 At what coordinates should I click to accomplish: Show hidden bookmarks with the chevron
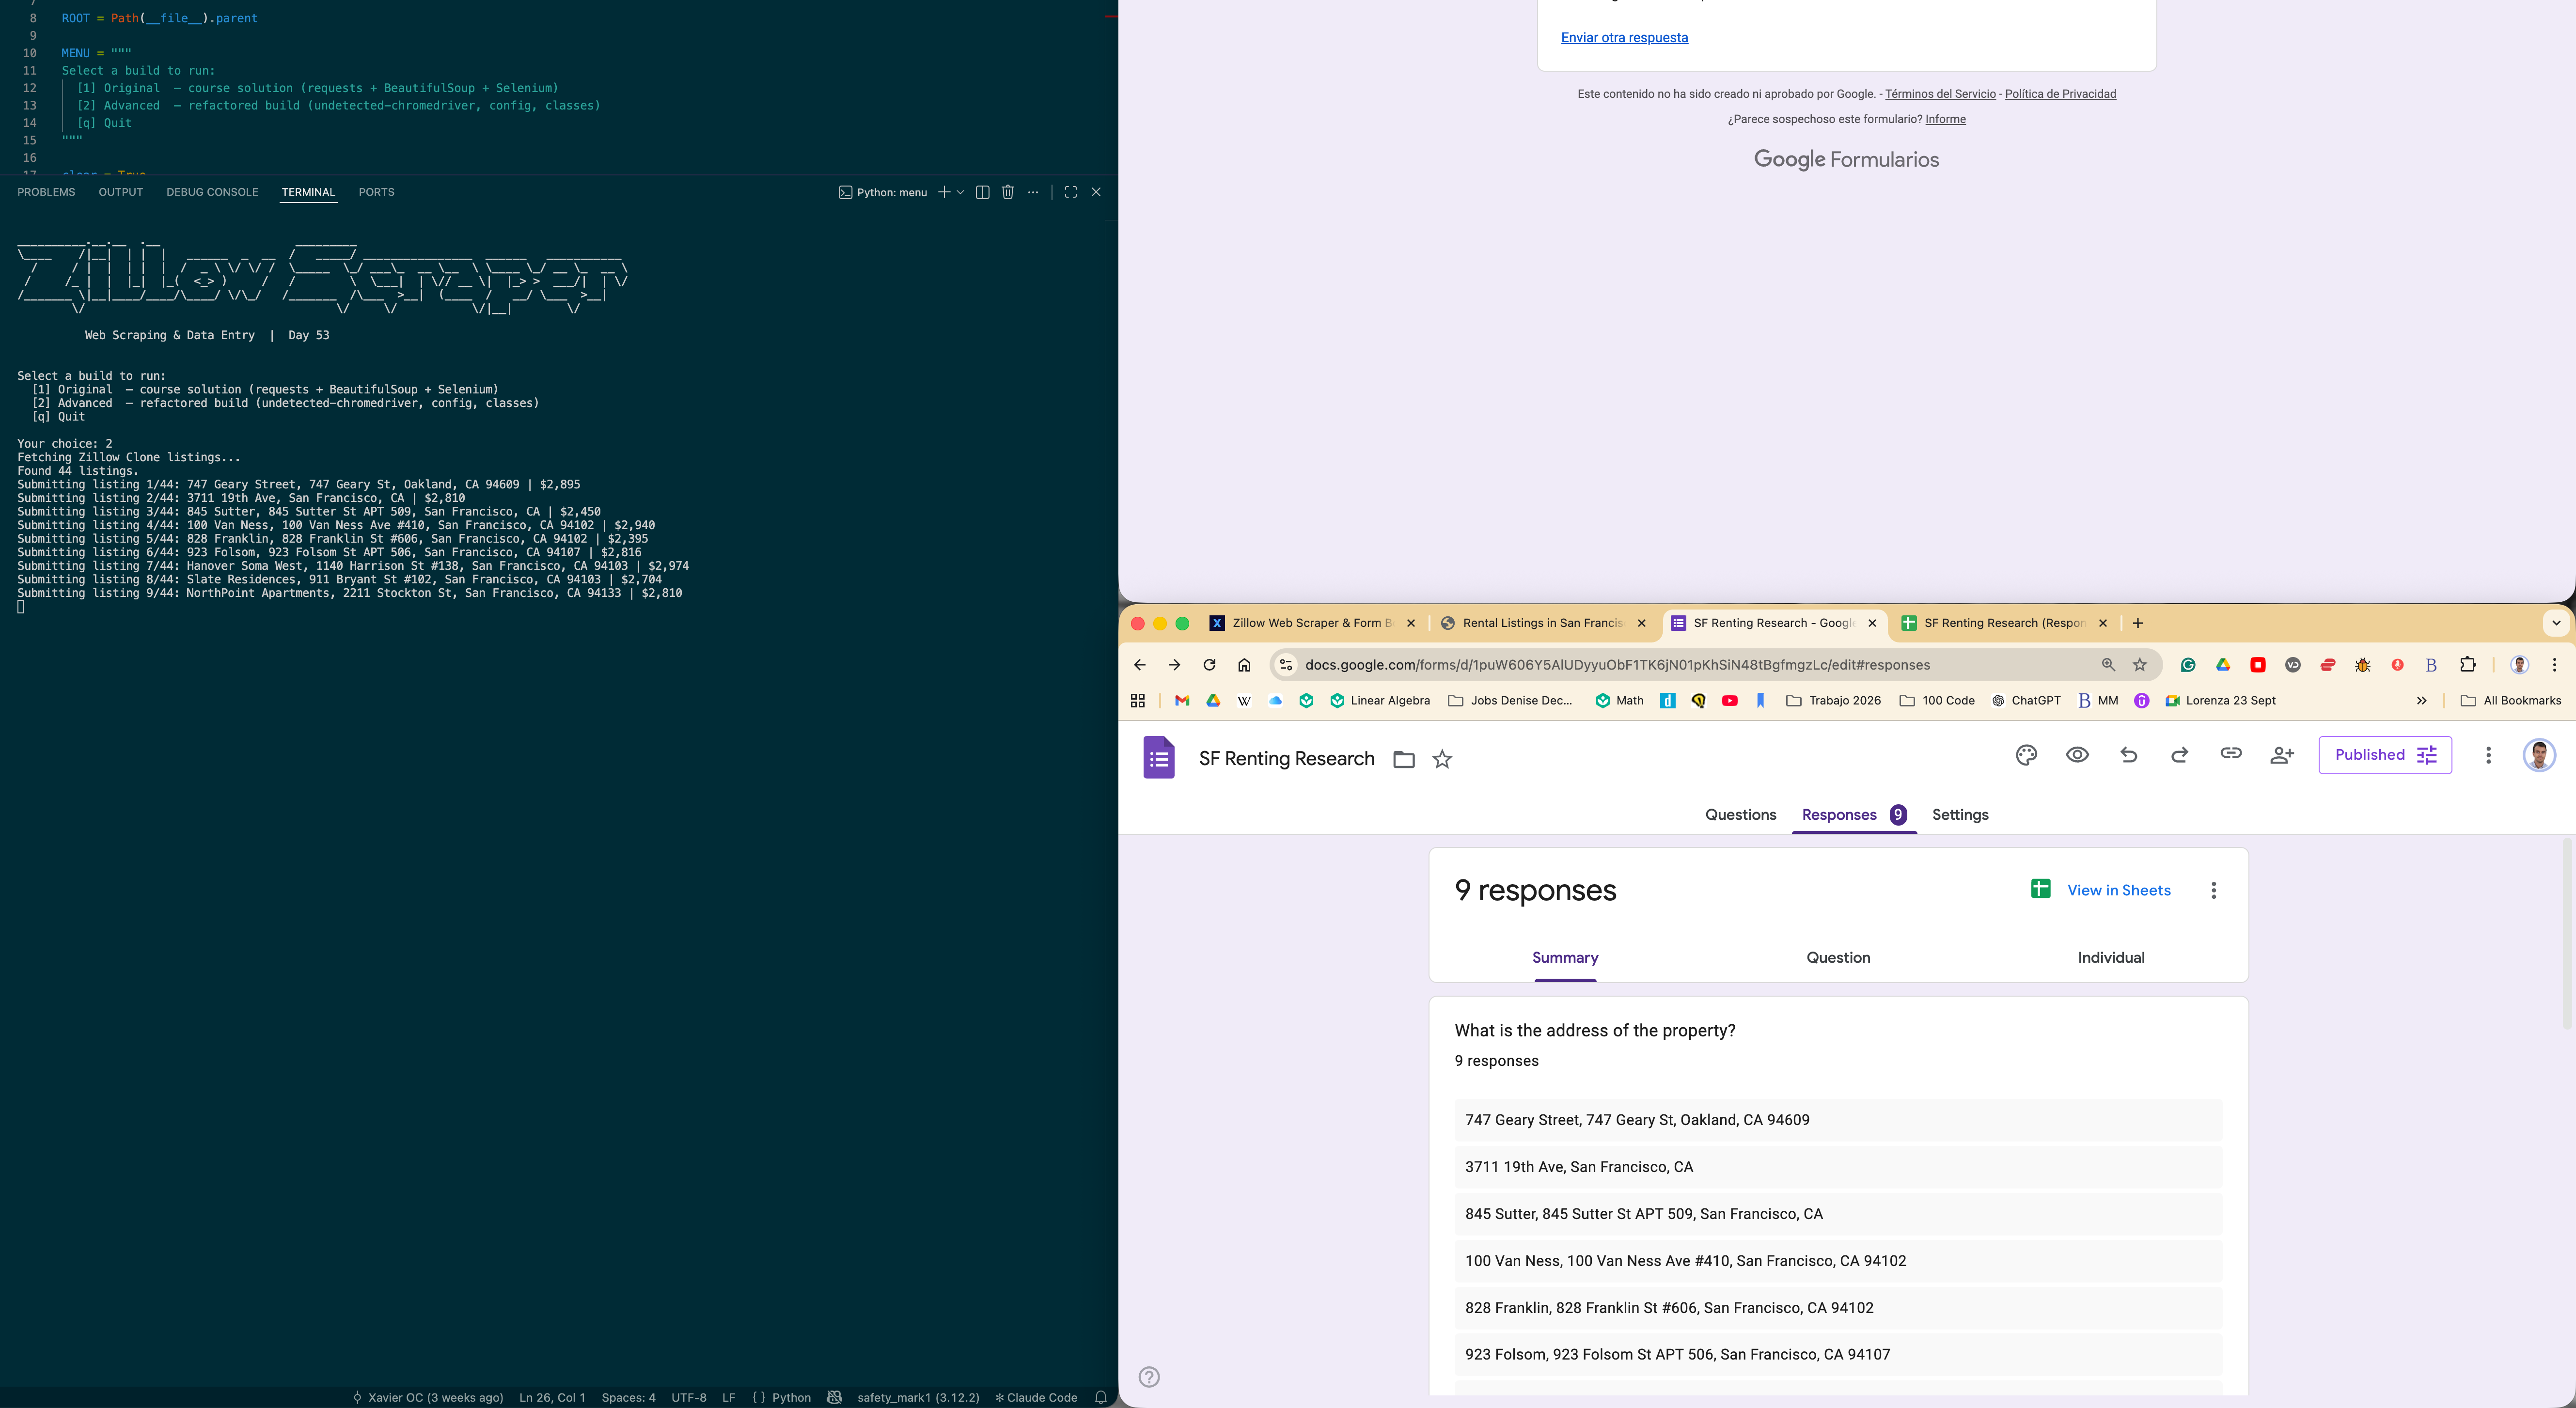pos(2421,701)
